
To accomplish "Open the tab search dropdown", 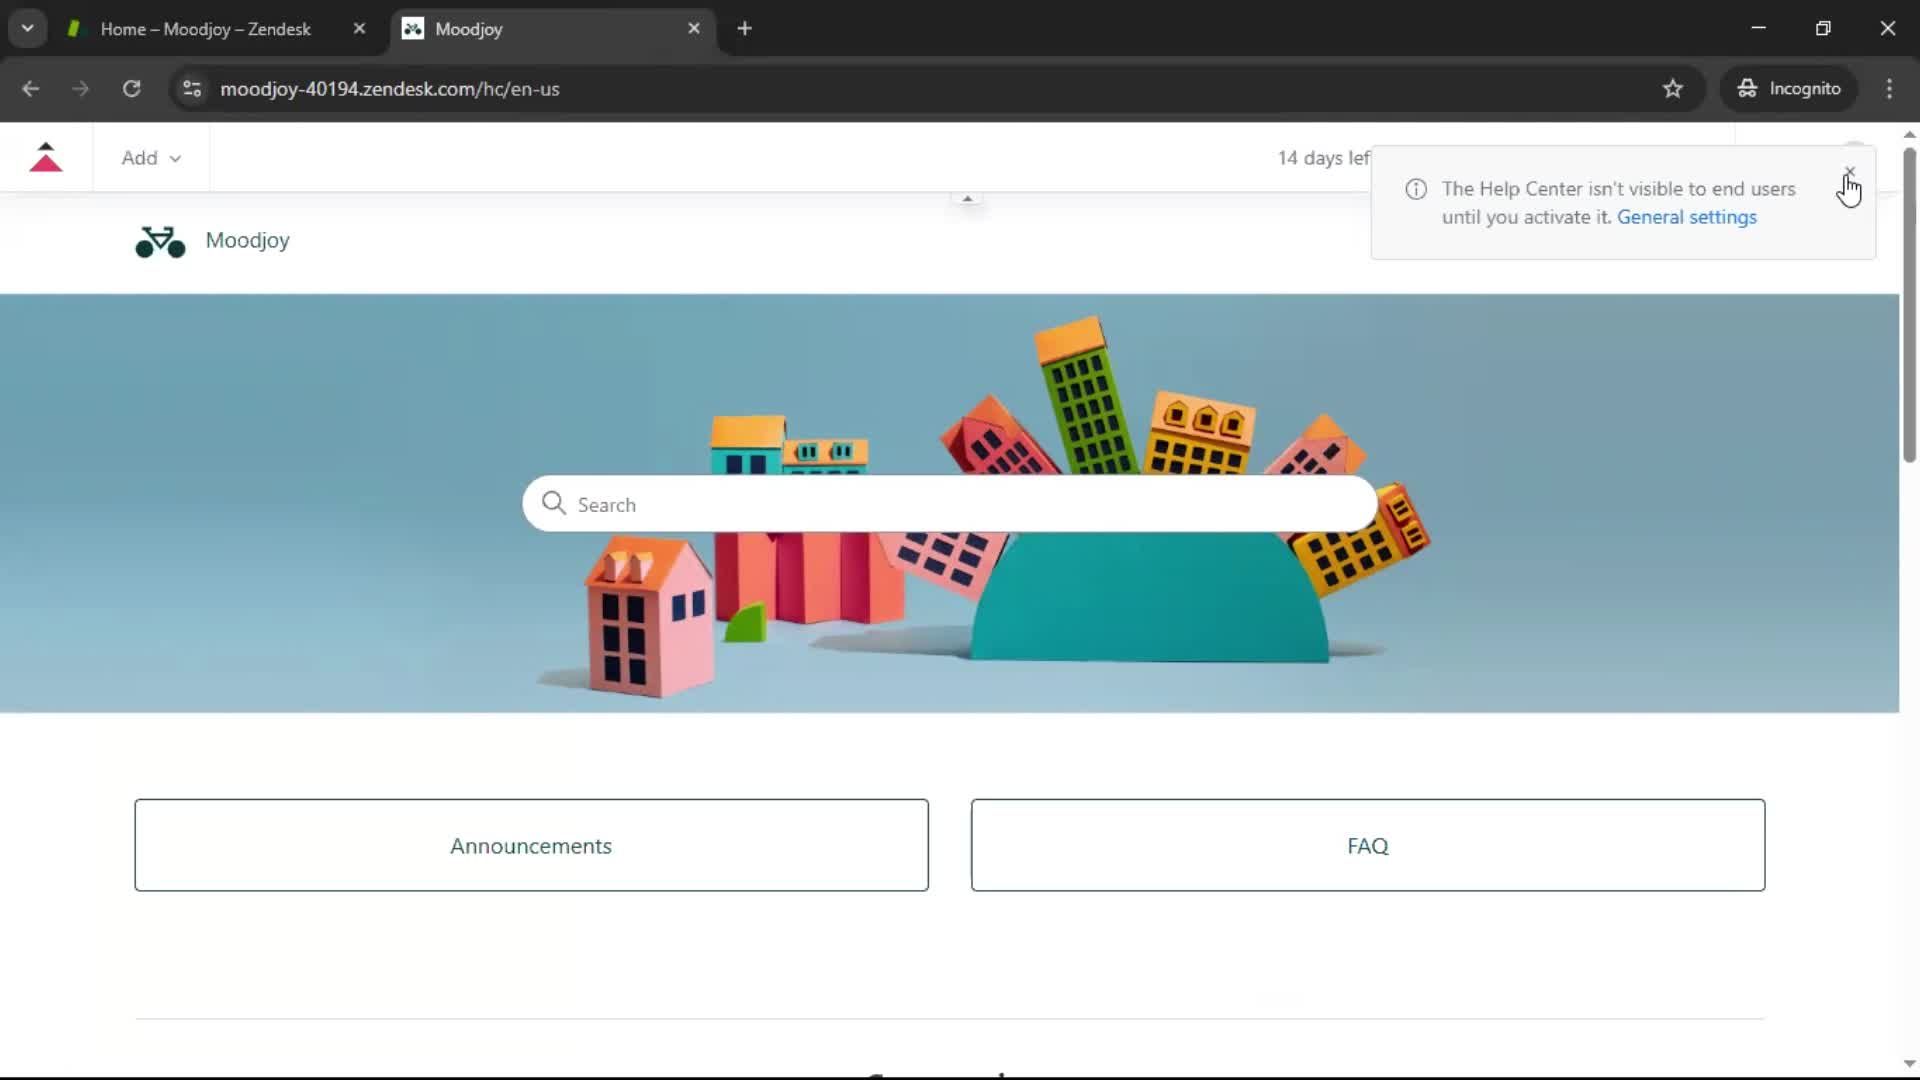I will coord(27,29).
